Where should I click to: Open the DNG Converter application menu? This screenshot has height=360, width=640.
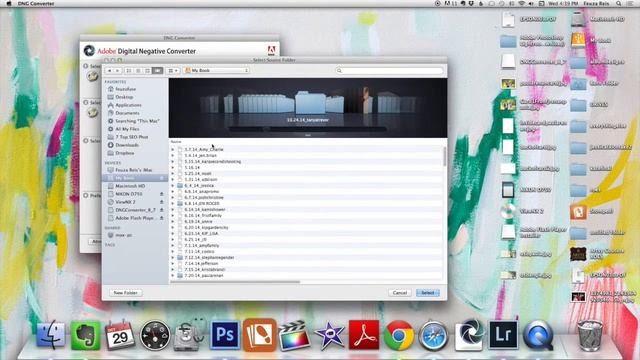(x=36, y=3)
